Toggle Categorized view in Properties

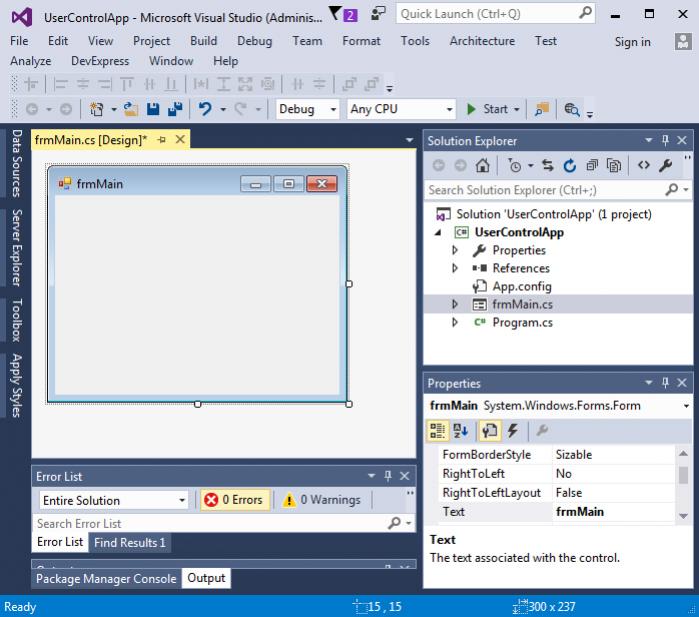[x=437, y=430]
